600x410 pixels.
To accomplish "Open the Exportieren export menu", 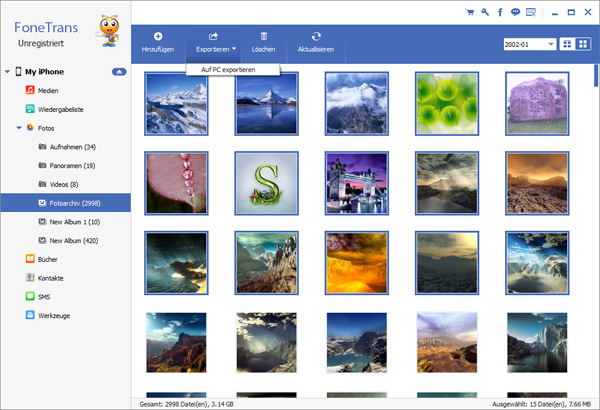I will pos(216,43).
